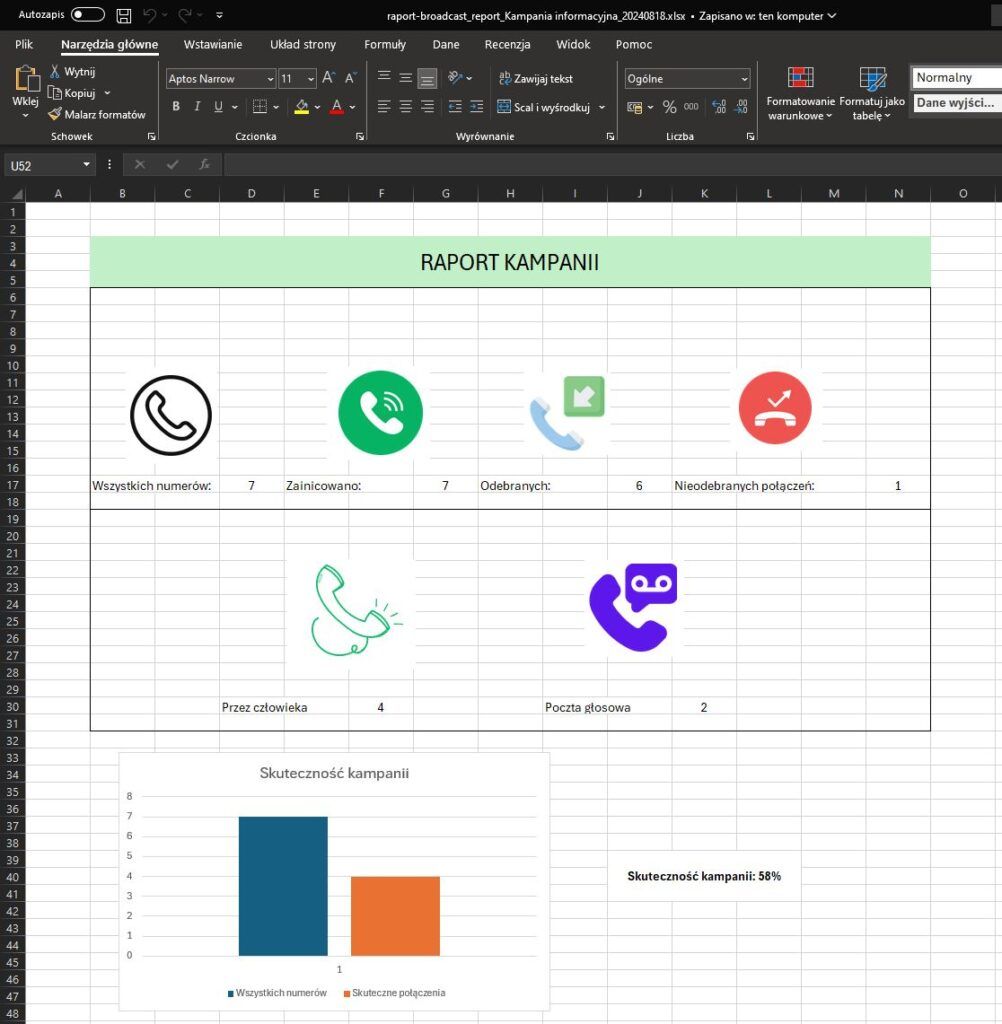The width and height of the screenshot is (1002, 1024).
Task: Click the Wklej paste icon
Action: [25, 82]
